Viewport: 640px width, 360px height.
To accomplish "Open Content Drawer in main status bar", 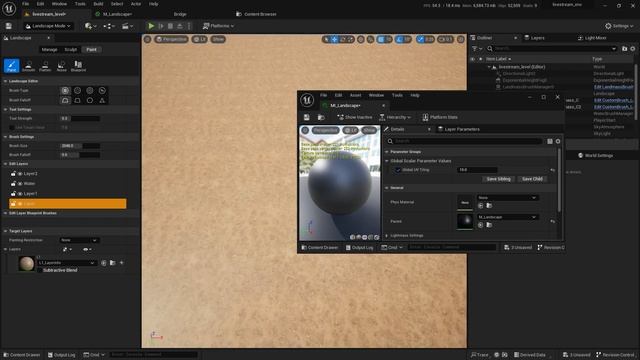I will click(22, 355).
